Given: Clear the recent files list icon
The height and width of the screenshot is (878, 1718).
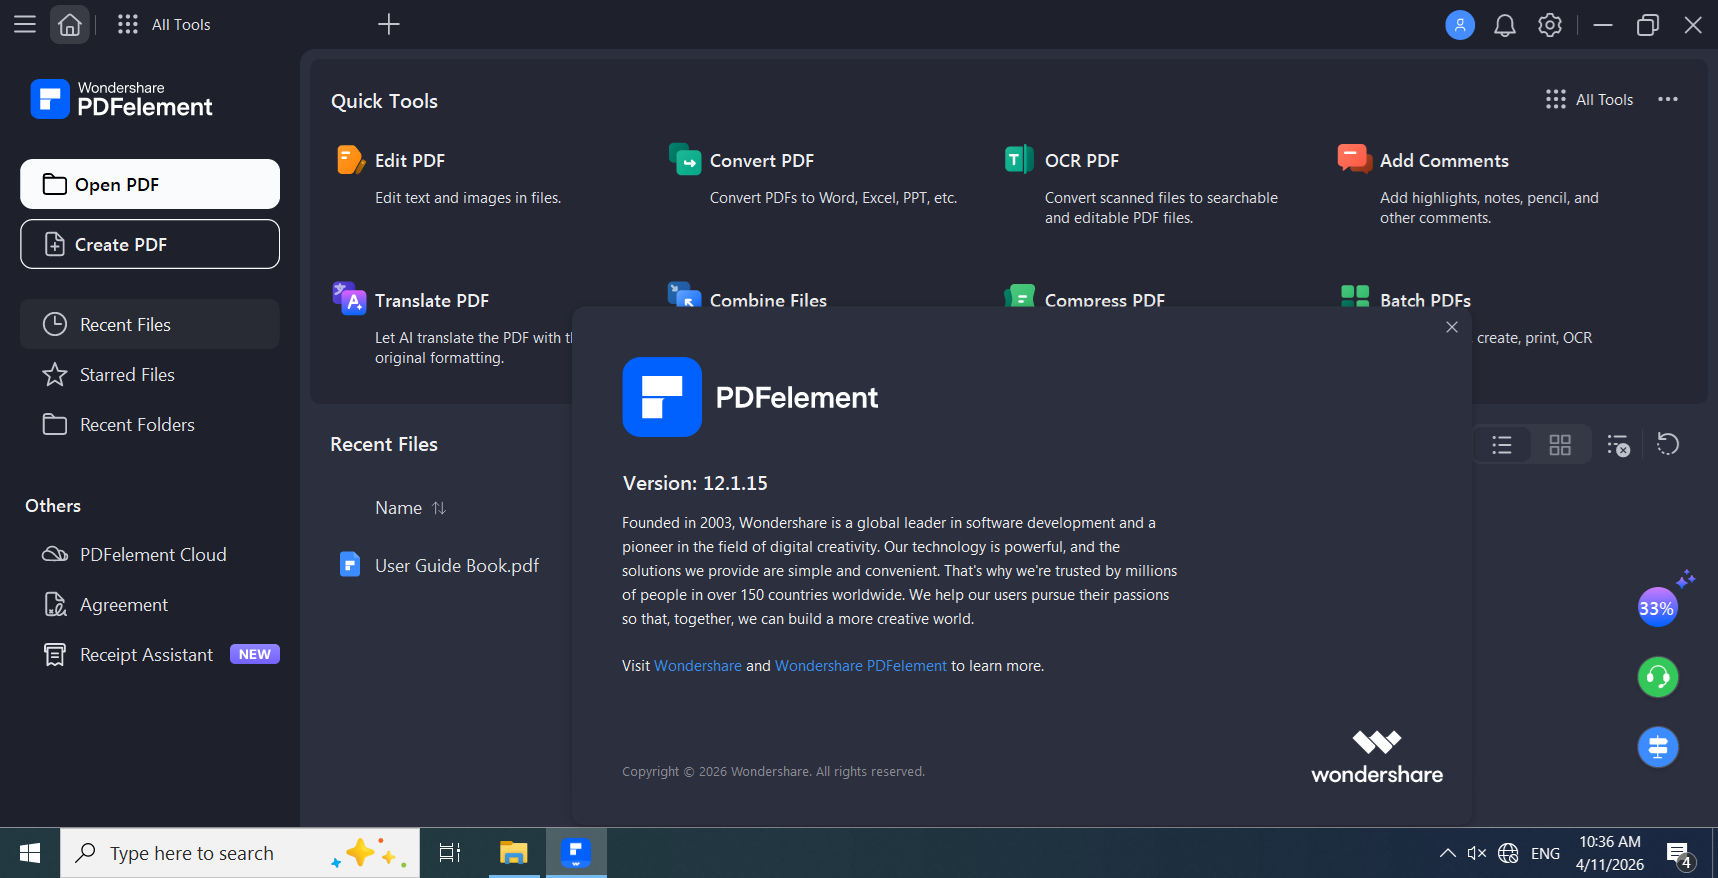Looking at the screenshot, I should (1618, 445).
